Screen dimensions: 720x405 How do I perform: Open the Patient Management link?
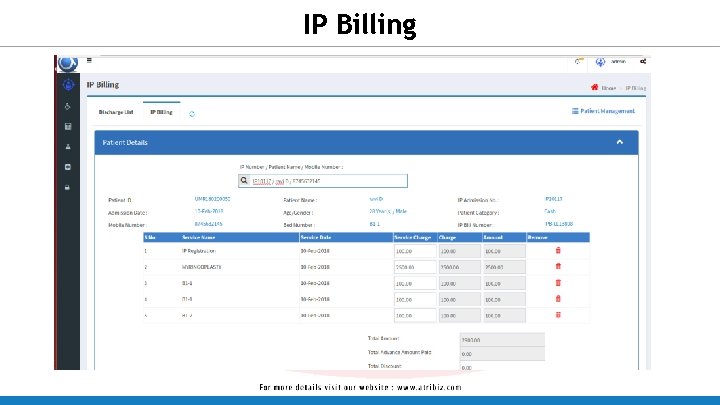click(603, 111)
